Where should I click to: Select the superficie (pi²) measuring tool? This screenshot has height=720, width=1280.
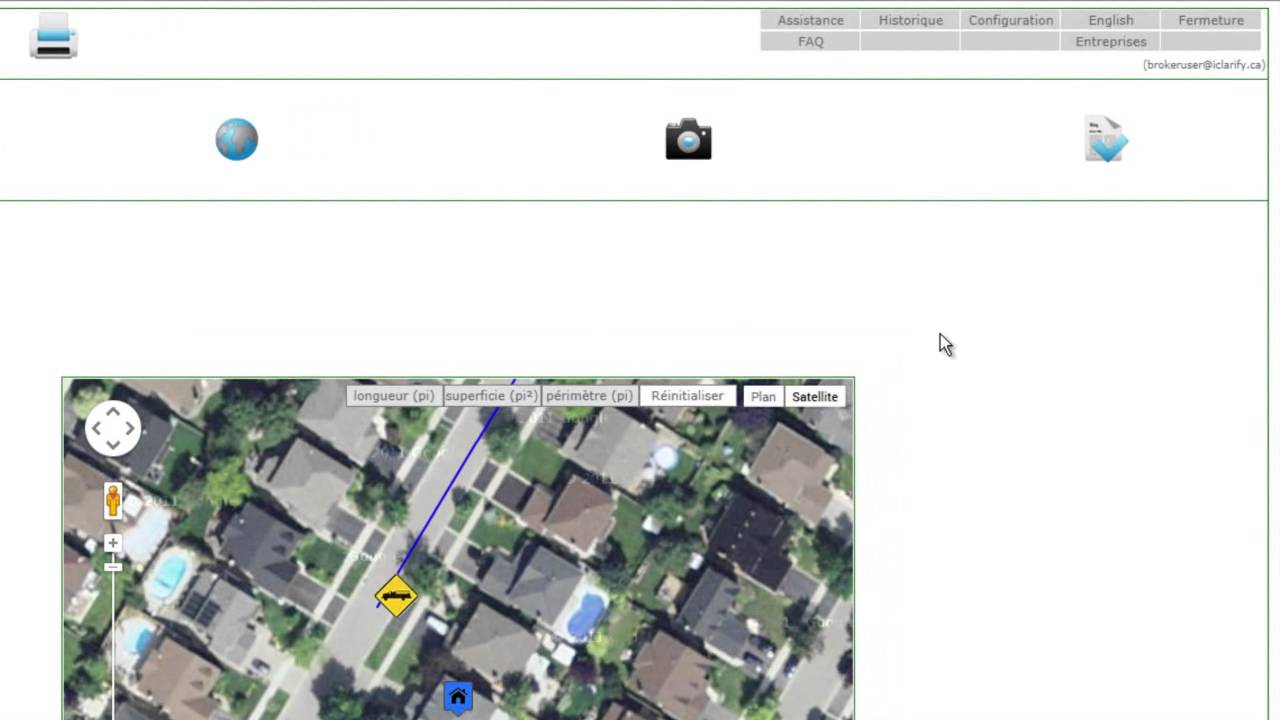pos(491,396)
